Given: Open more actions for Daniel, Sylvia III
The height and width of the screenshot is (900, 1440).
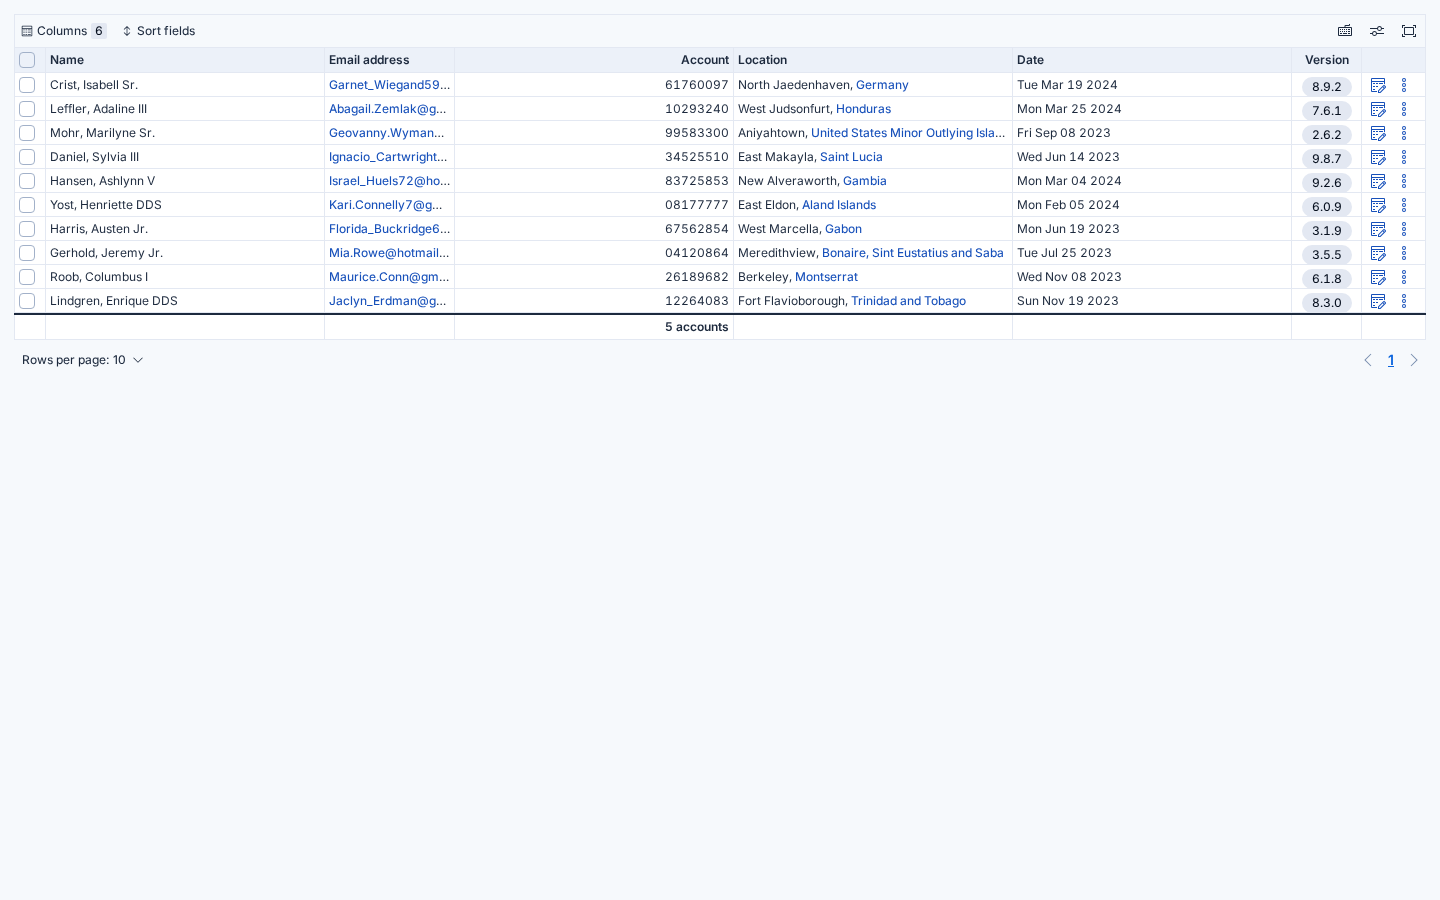Looking at the screenshot, I should [x=1404, y=157].
